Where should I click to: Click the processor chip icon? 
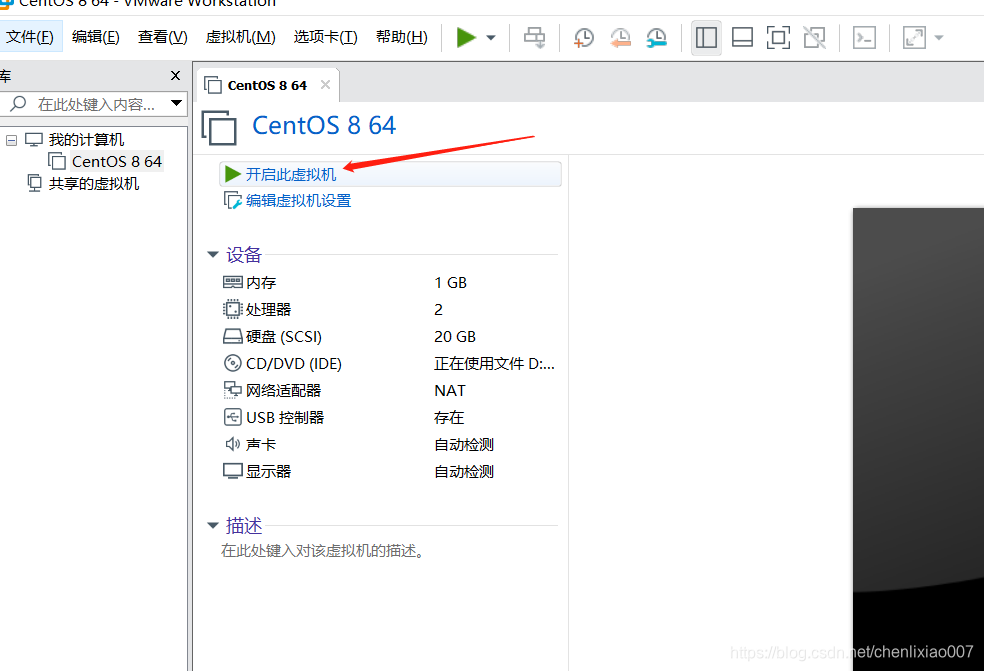[233, 309]
